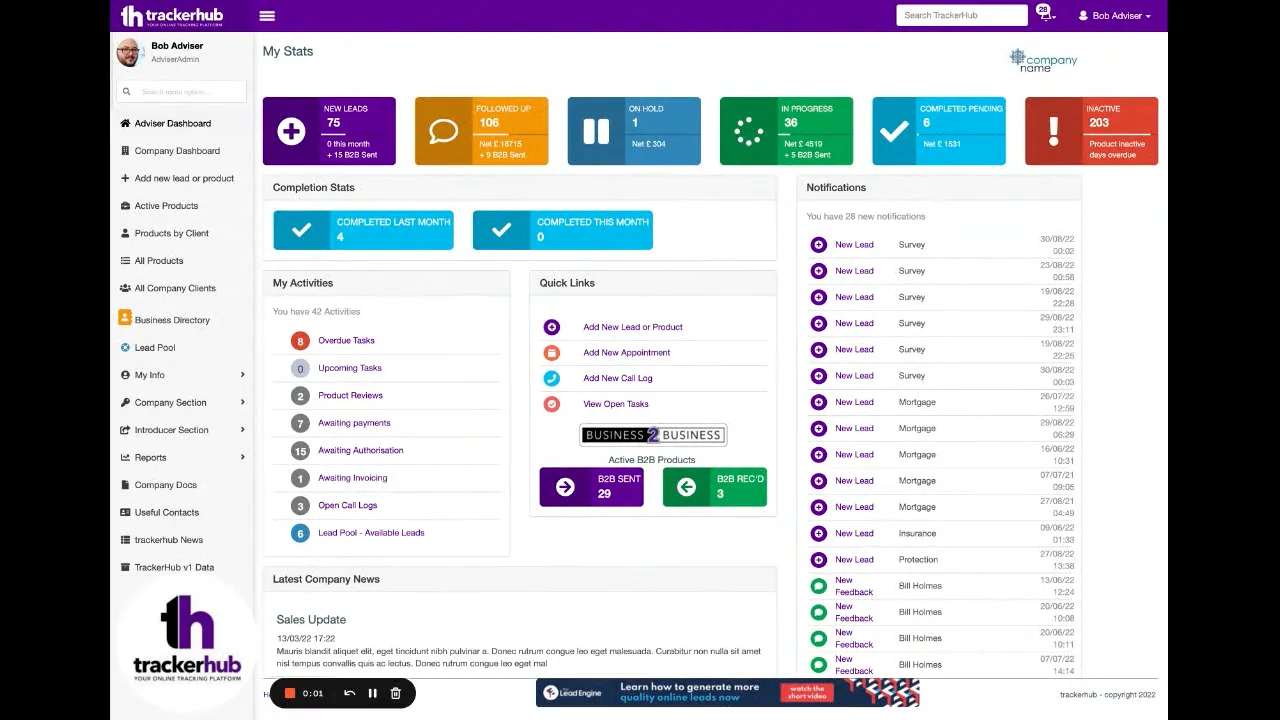This screenshot has width=1280, height=720.
Task: Select Active Products in sidebar
Action: [159, 206]
